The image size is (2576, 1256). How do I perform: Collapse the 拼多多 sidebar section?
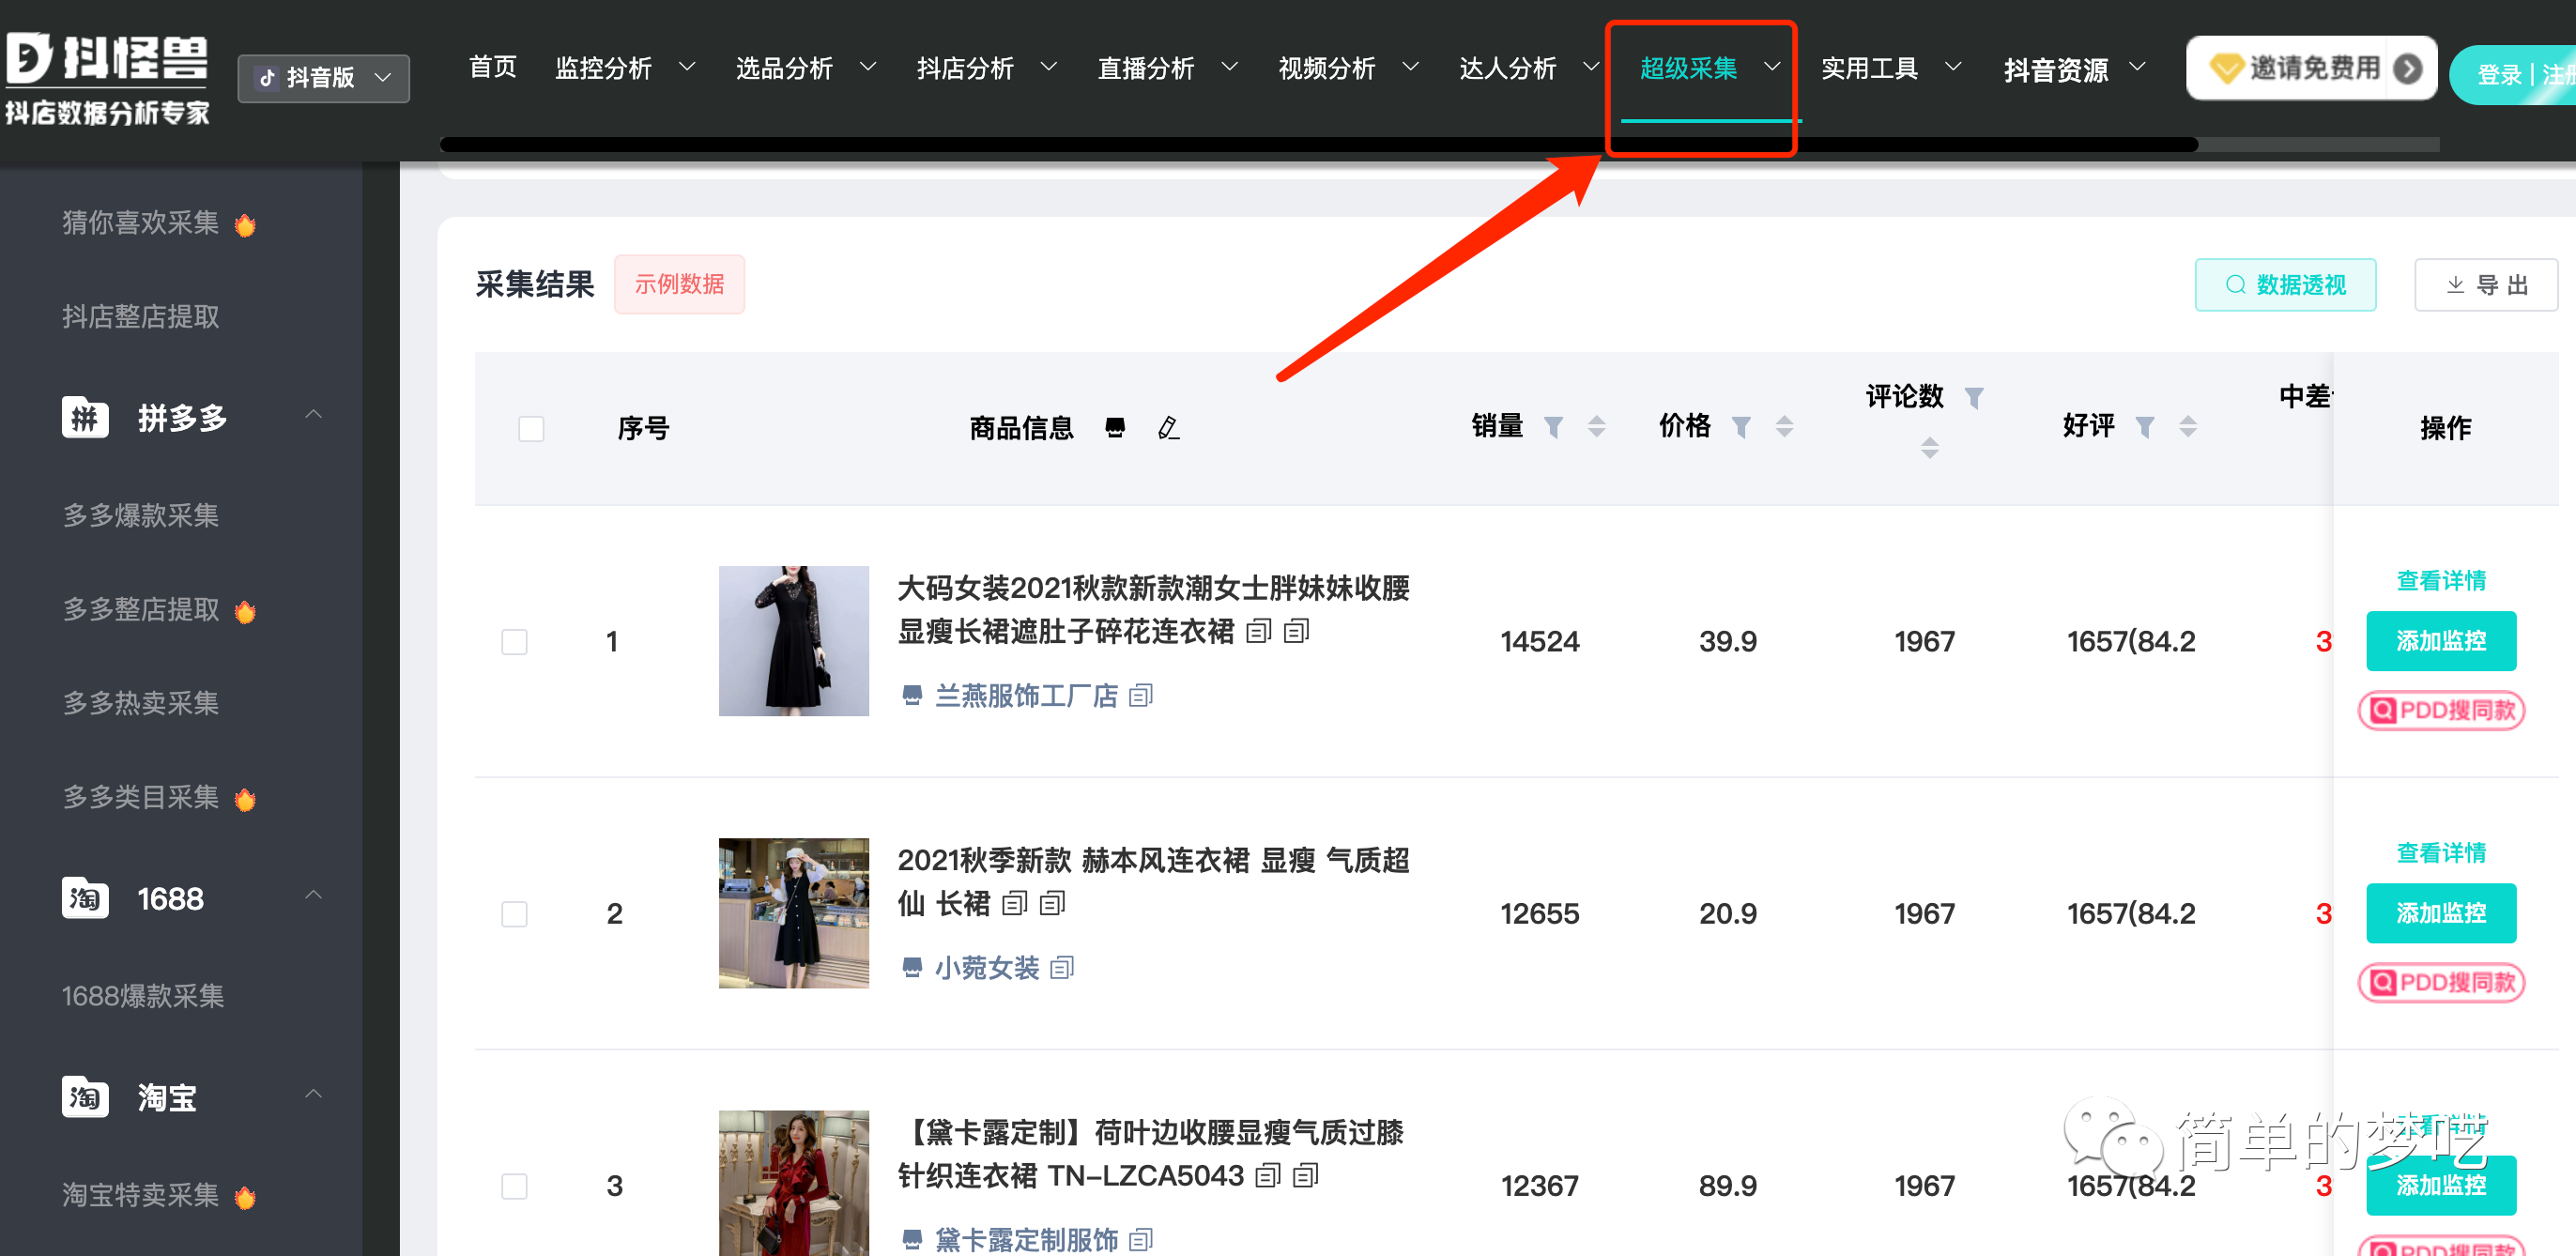(313, 414)
